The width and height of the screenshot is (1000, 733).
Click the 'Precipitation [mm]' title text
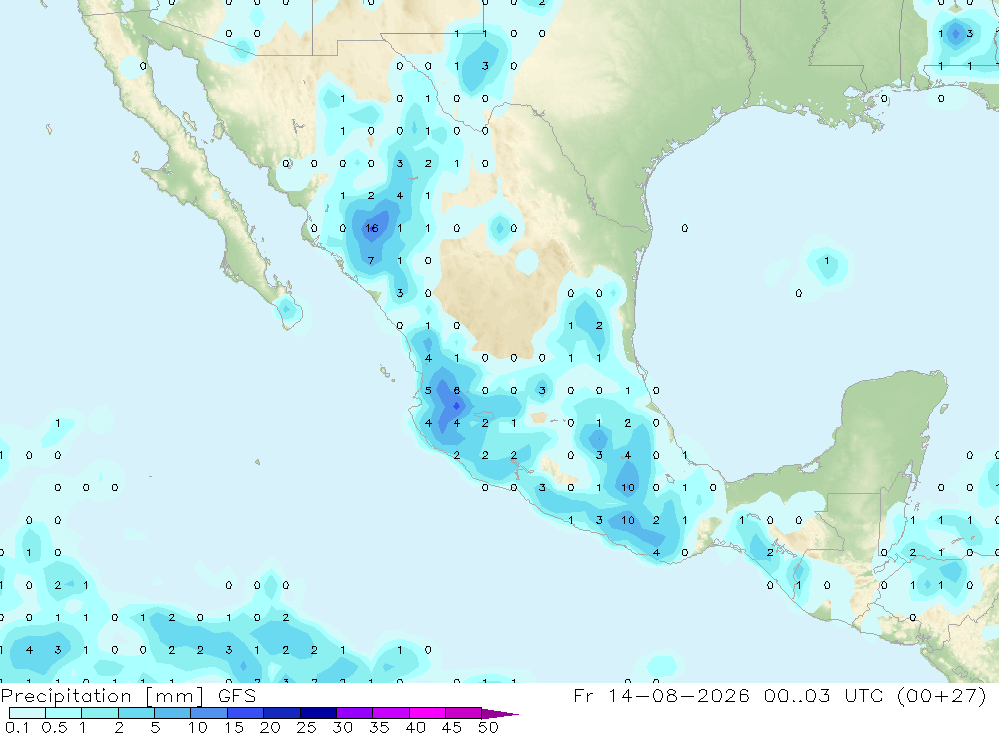click(102, 696)
